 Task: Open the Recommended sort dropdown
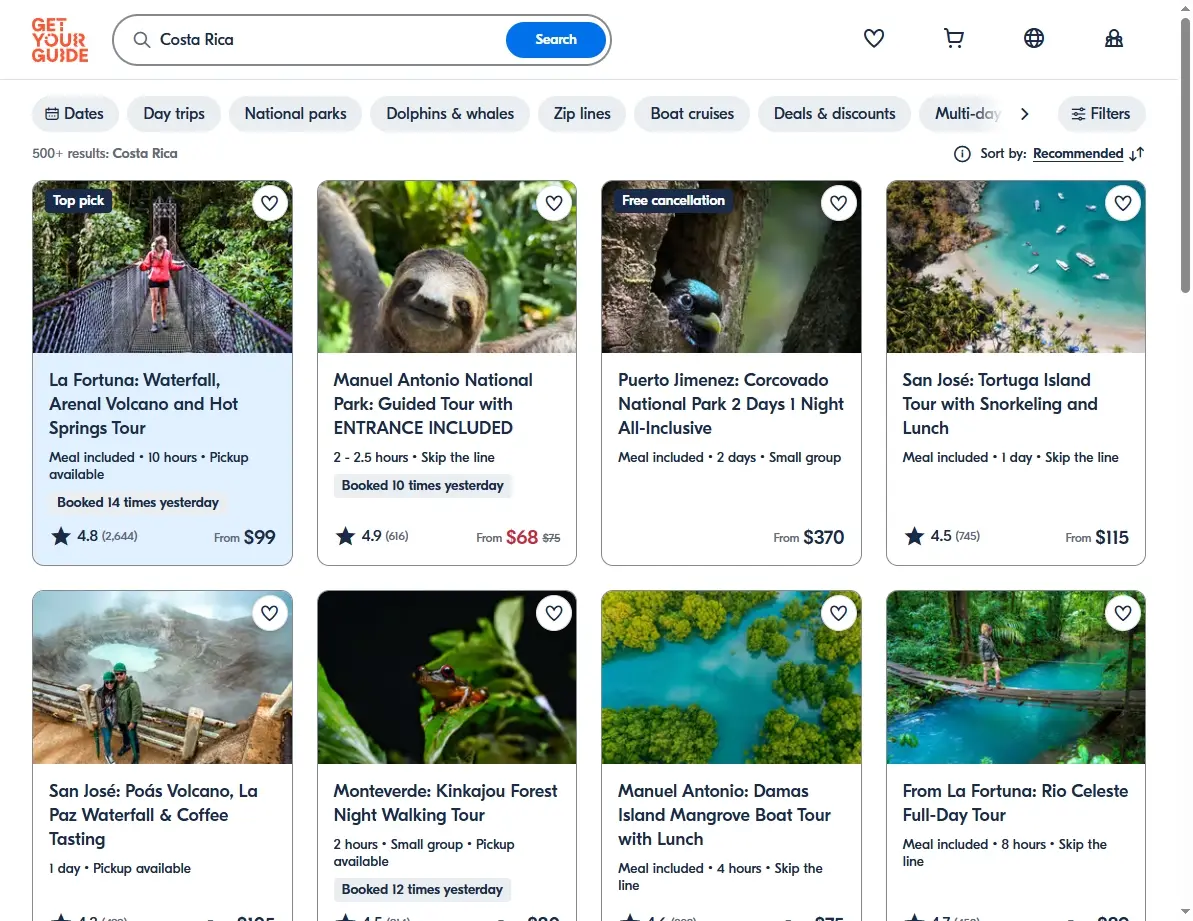(x=1078, y=154)
